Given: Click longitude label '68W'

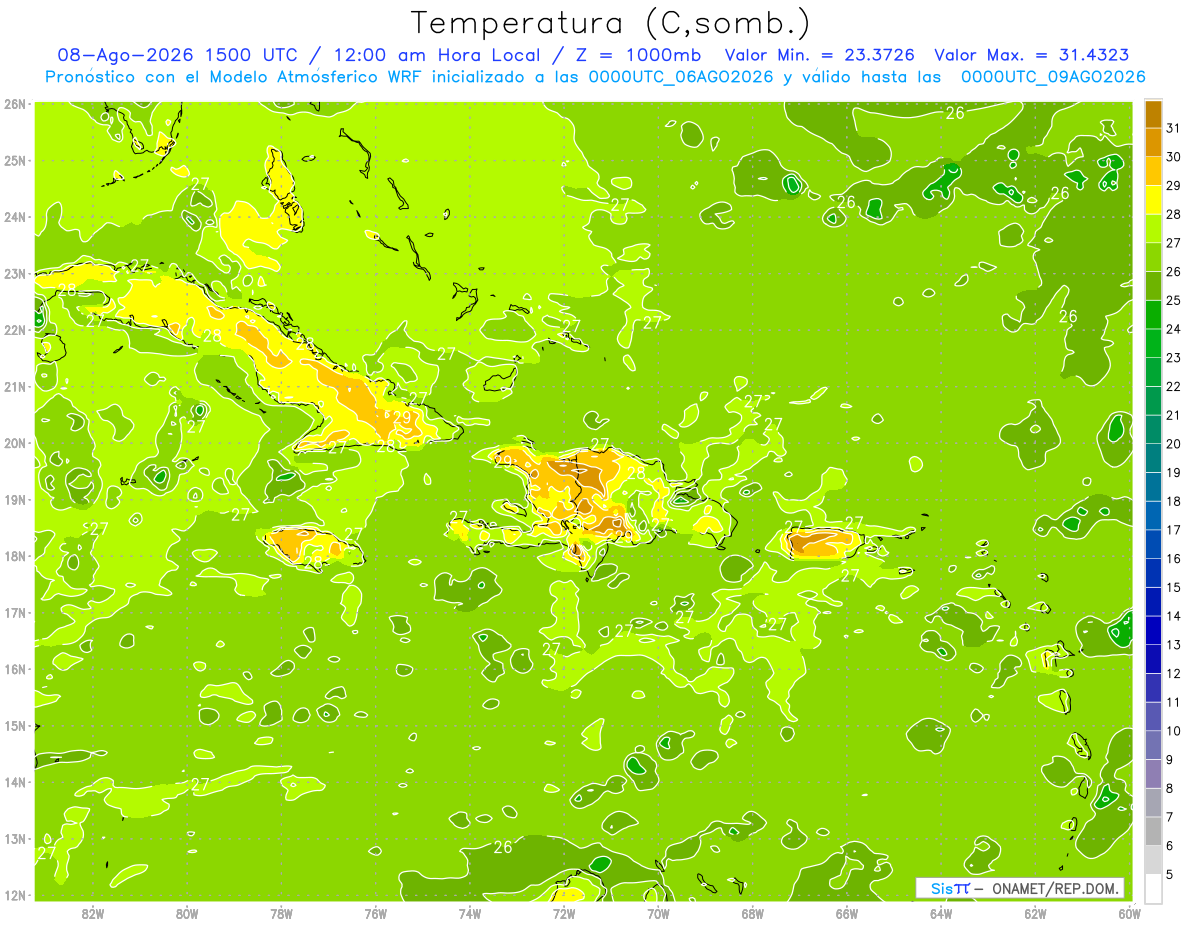Looking at the screenshot, I should [x=753, y=913].
